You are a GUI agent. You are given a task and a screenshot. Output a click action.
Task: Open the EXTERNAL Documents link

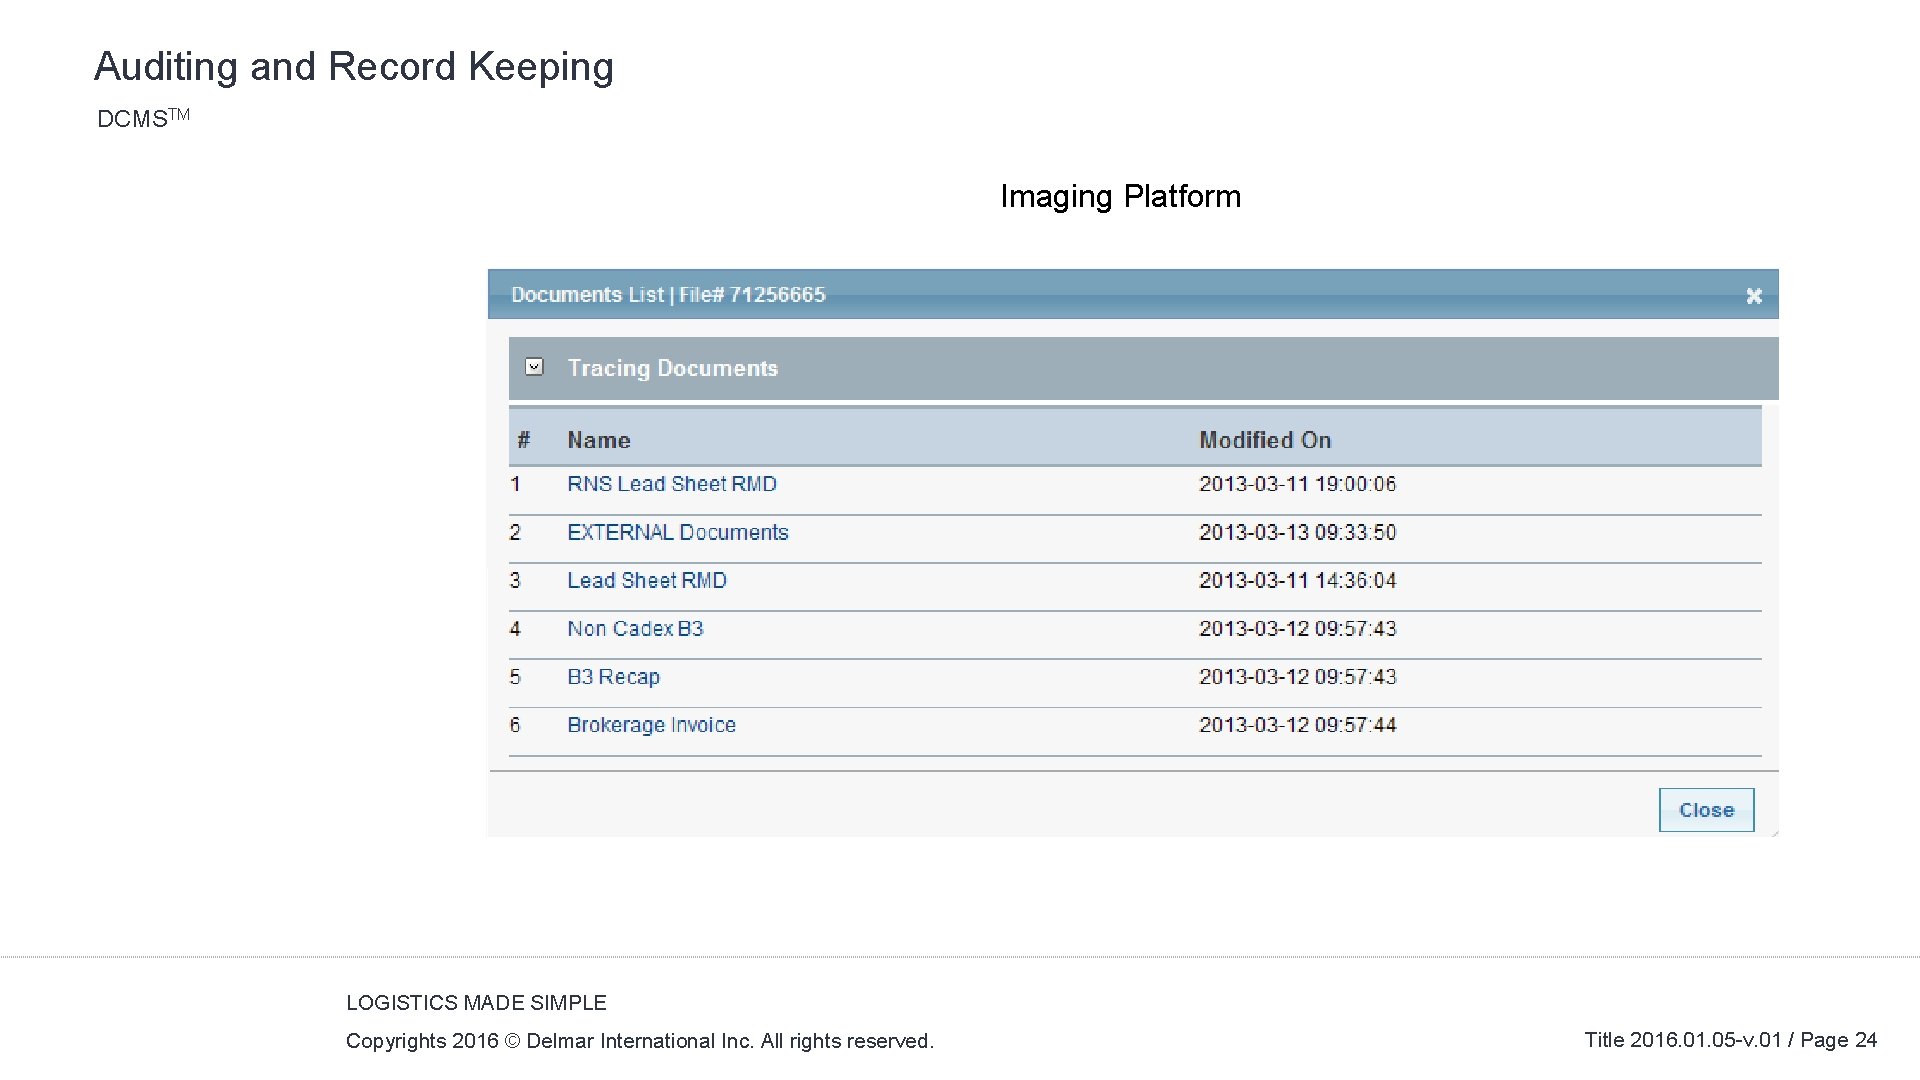[x=677, y=532]
